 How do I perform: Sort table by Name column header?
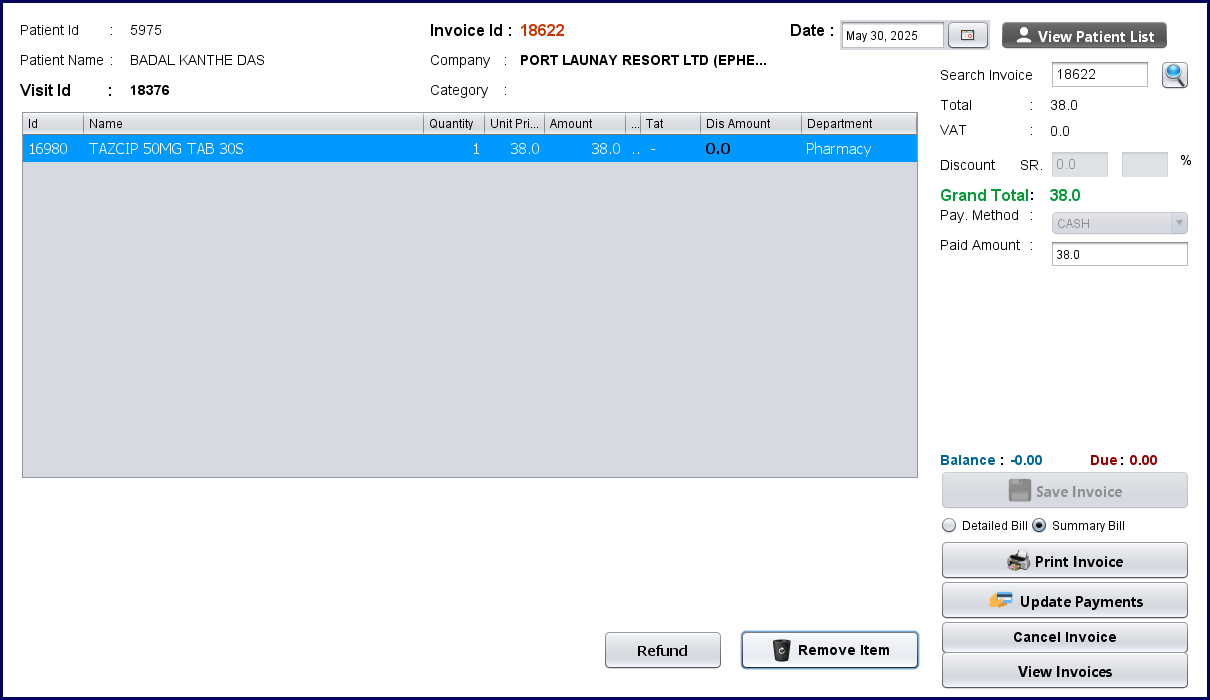253,124
